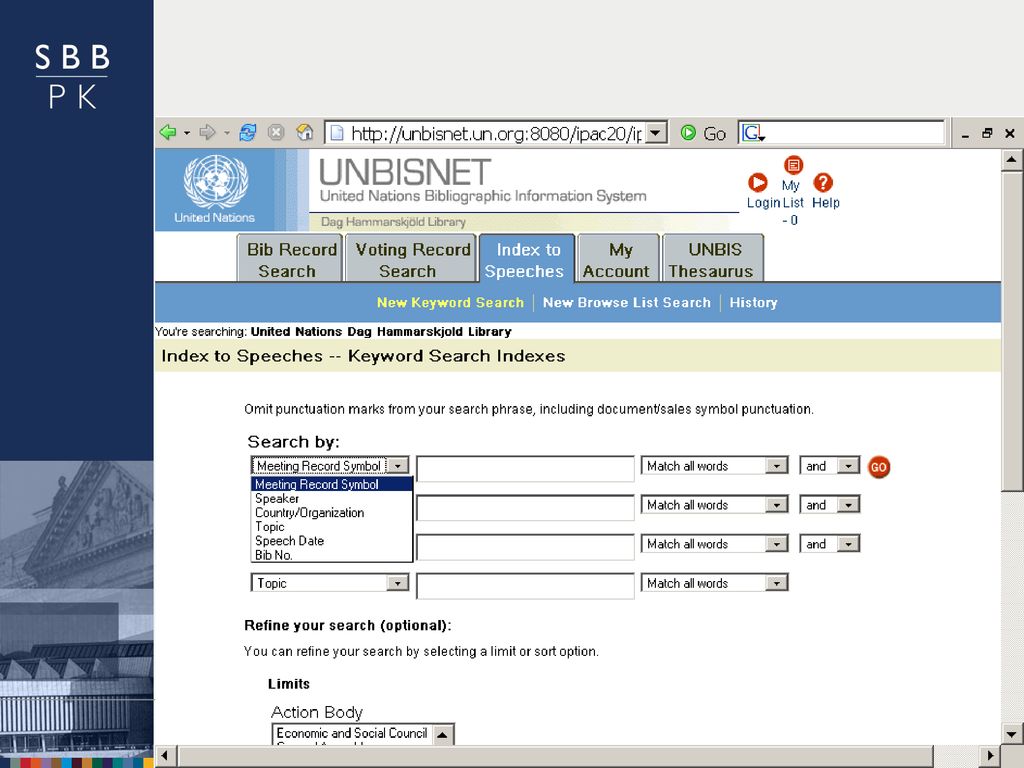The width and height of the screenshot is (1024, 768).
Task: Open the My List icon
Action: [793, 165]
